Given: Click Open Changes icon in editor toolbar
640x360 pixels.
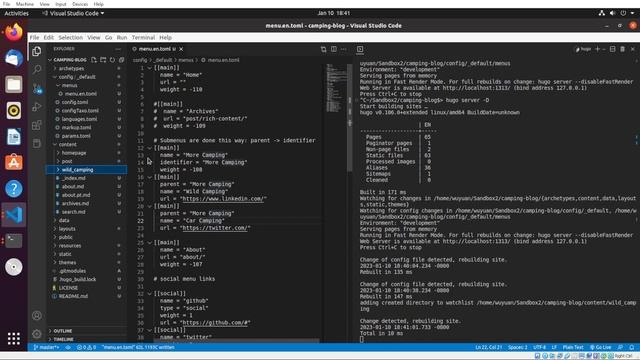Looking at the screenshot, I should point(323,49).
